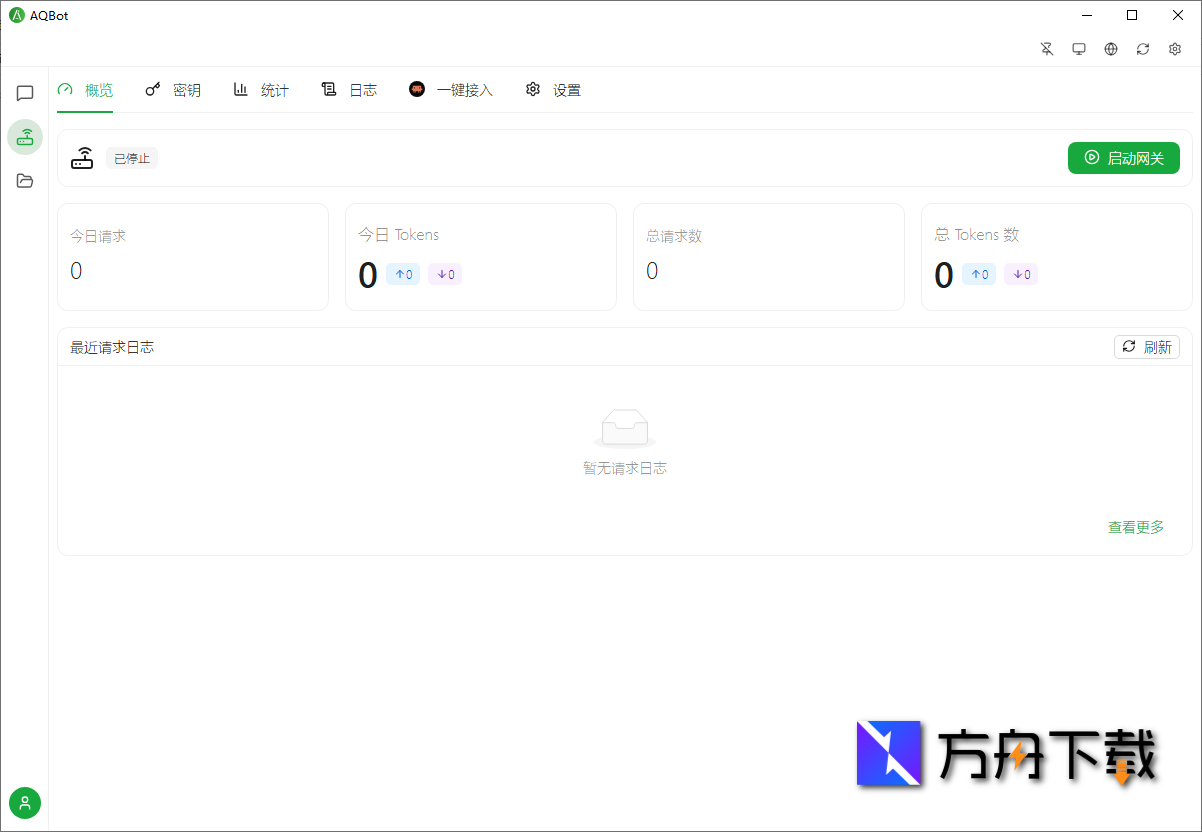The height and width of the screenshot is (832, 1202).
Task: Click the gateway router icon beside 已停止
Action: tap(82, 157)
